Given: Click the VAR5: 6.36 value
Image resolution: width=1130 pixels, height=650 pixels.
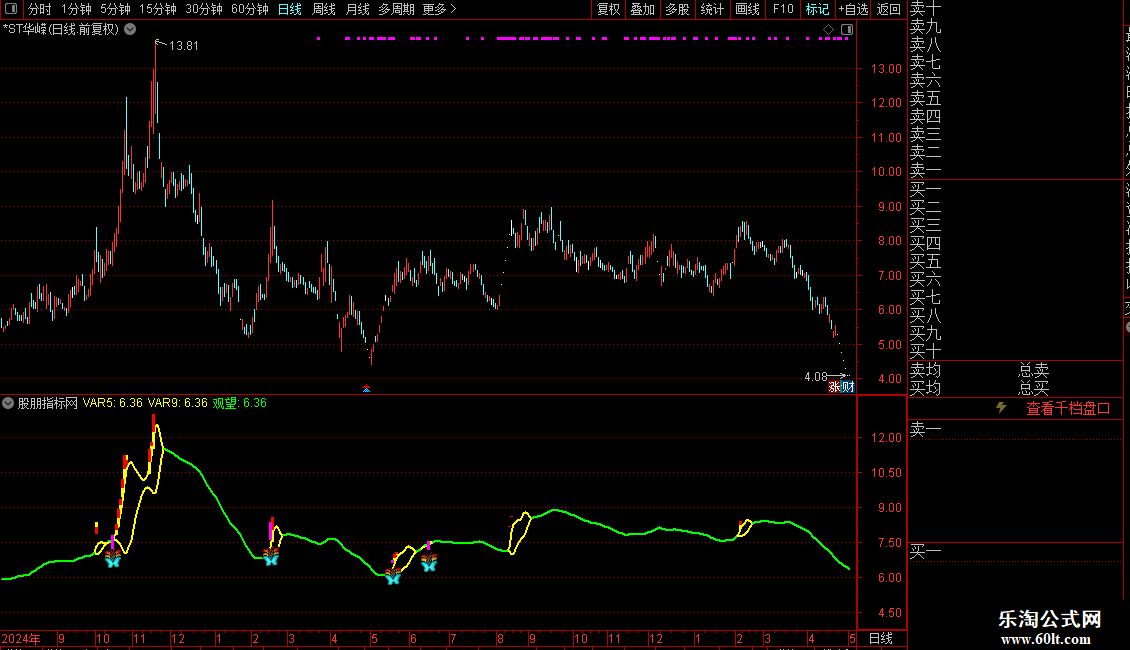Looking at the screenshot, I should click(112, 403).
